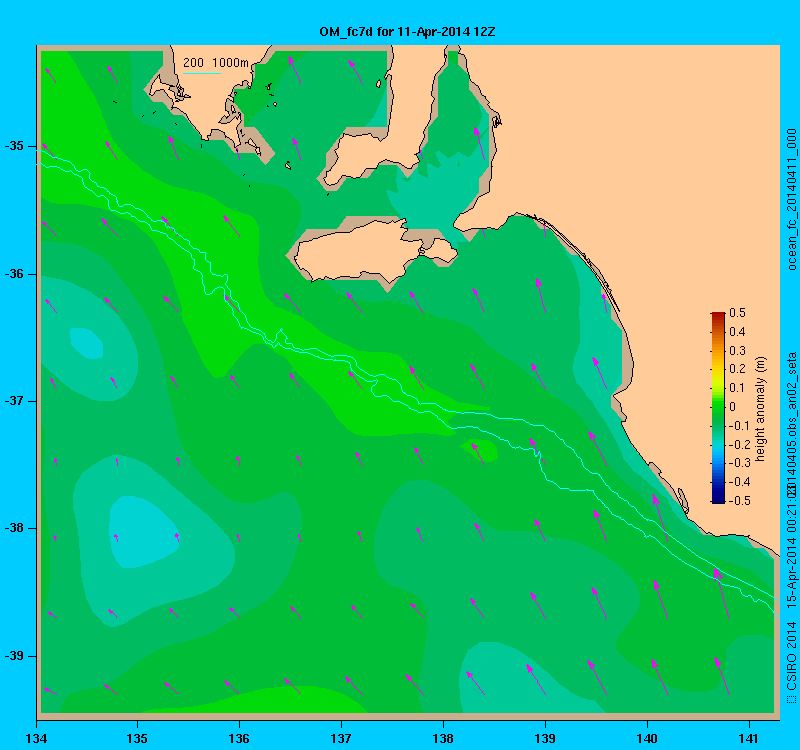Image resolution: width=800 pixels, height=750 pixels.
Task: Click the 139 longitude axis label
Action: point(545,738)
